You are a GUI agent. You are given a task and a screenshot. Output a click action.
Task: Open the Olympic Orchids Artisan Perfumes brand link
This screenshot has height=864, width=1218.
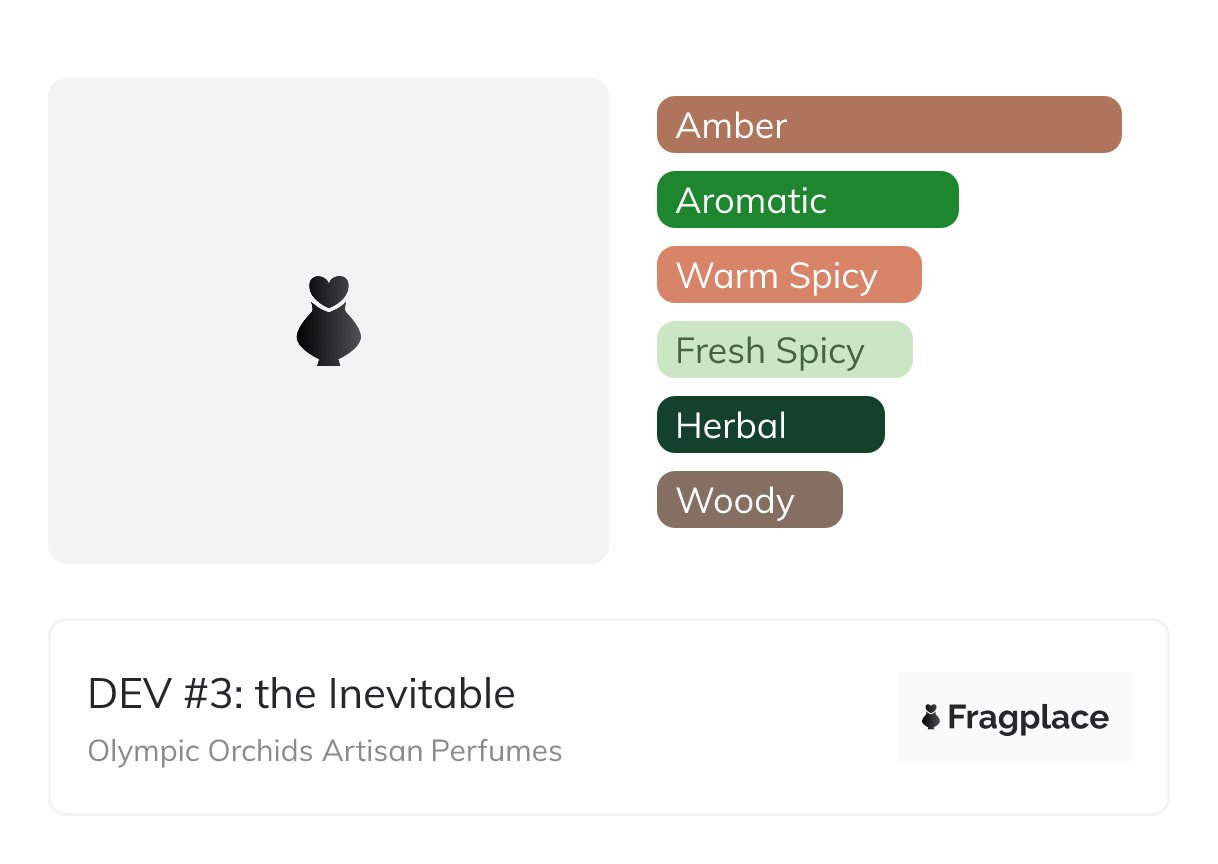[325, 751]
